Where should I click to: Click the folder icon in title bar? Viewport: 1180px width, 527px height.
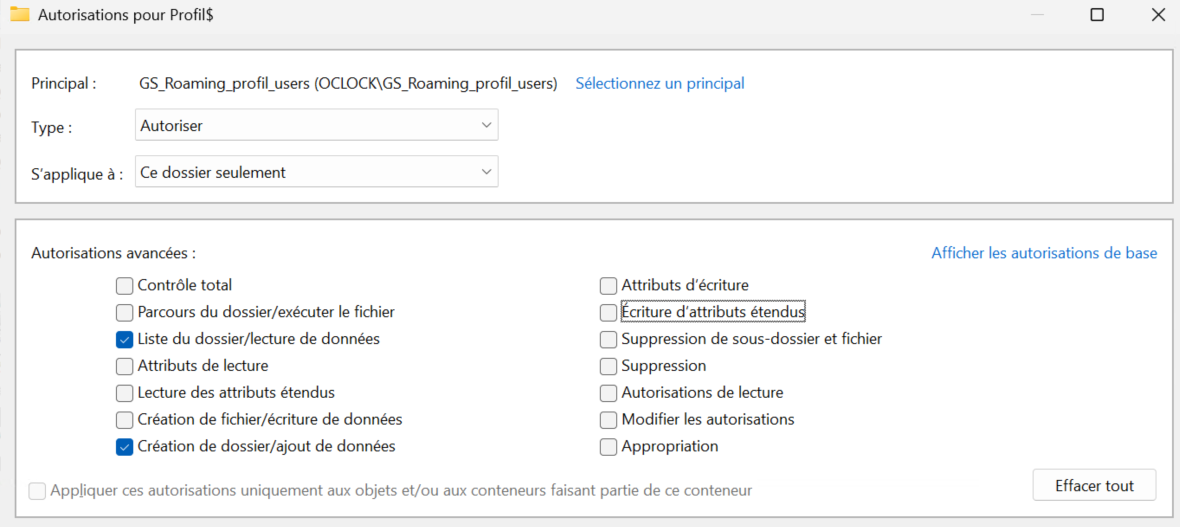(x=19, y=15)
